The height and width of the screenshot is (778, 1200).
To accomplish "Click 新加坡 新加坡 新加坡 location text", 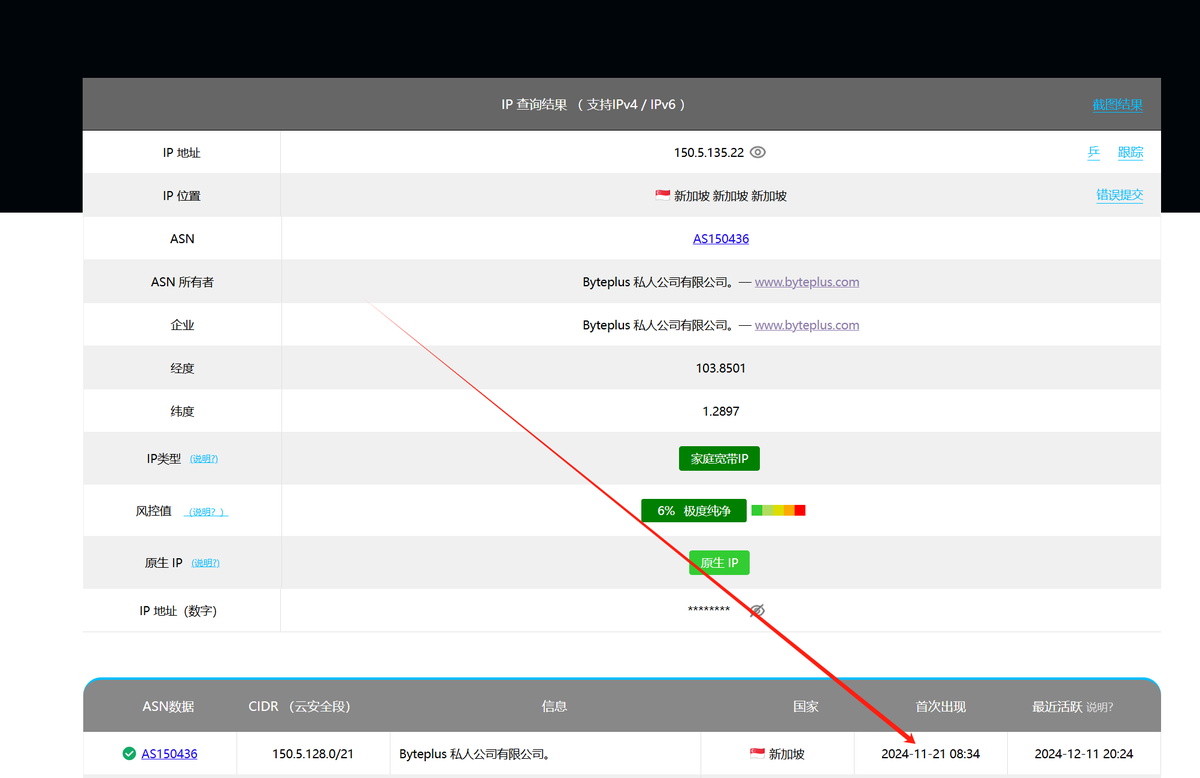I will (730, 196).
